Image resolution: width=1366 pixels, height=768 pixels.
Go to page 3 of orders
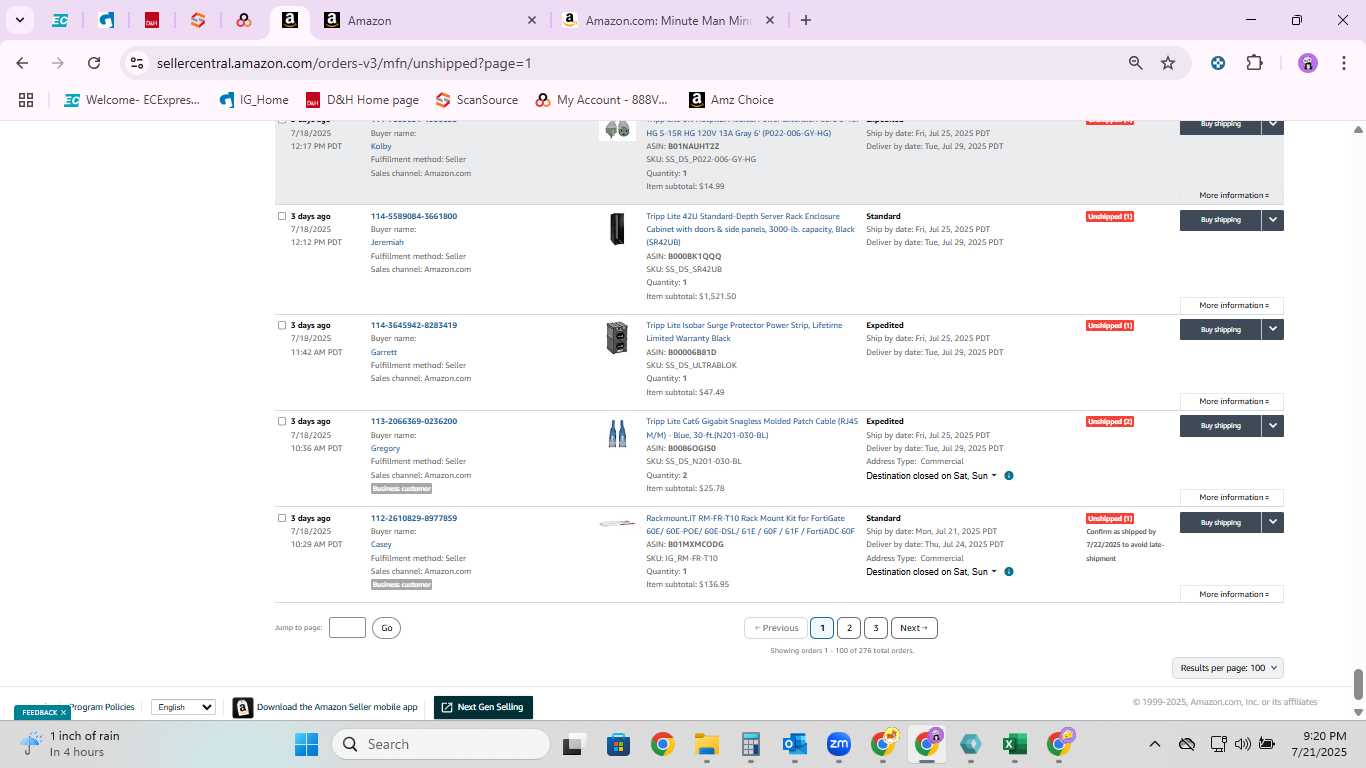pyautogui.click(x=876, y=628)
